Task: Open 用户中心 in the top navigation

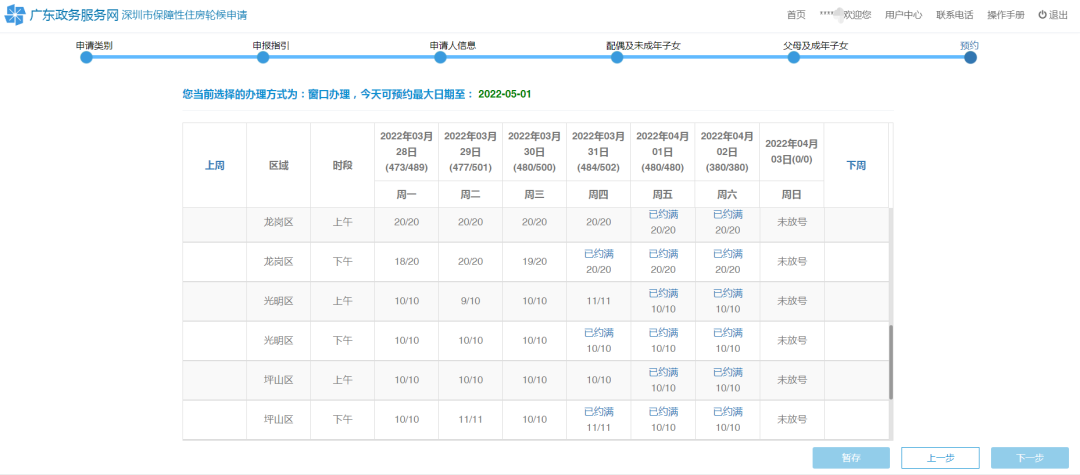Action: click(x=903, y=15)
